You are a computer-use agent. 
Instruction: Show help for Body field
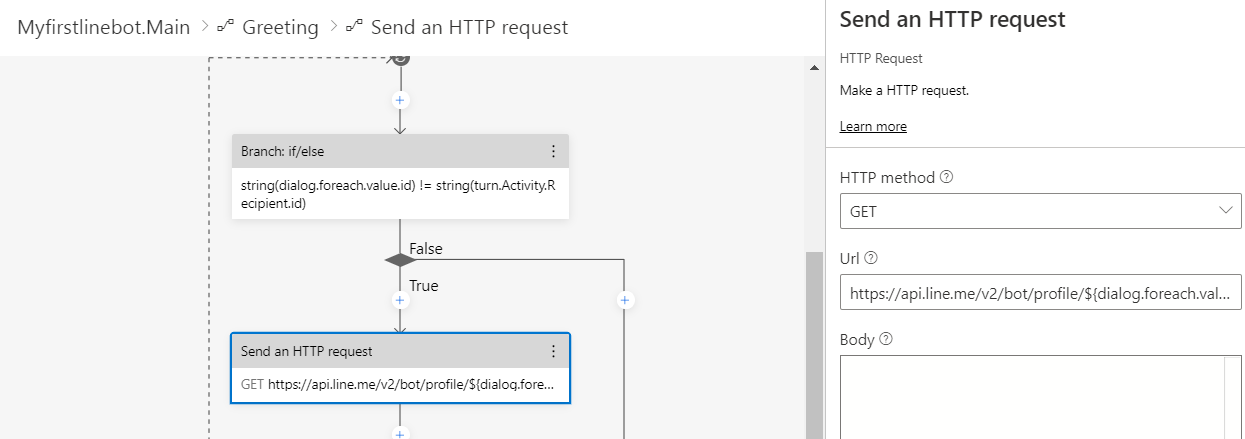click(886, 339)
